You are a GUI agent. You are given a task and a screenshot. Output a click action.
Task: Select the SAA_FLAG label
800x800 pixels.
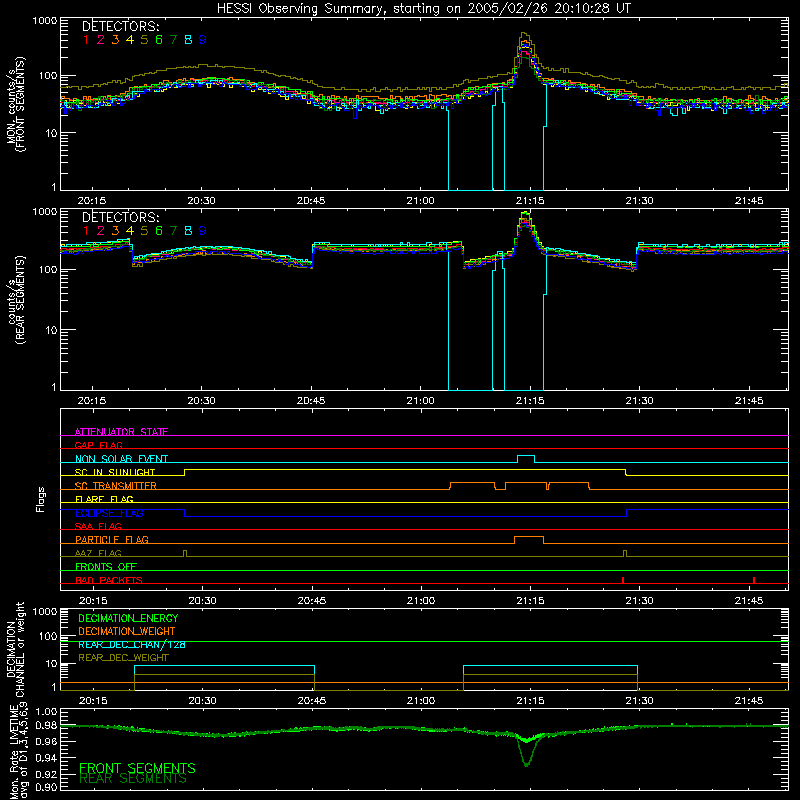[98, 526]
